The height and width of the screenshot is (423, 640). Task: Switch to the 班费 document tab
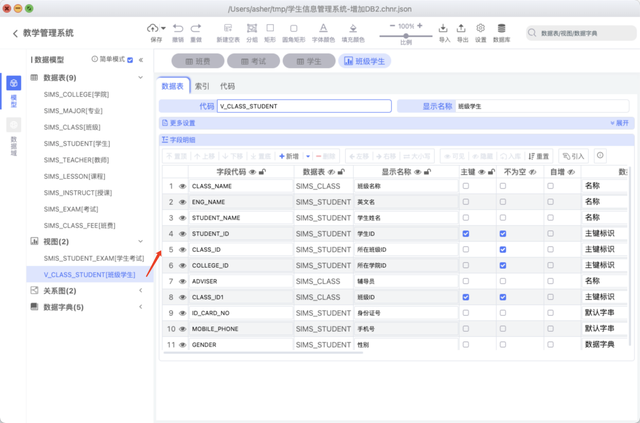point(198,61)
